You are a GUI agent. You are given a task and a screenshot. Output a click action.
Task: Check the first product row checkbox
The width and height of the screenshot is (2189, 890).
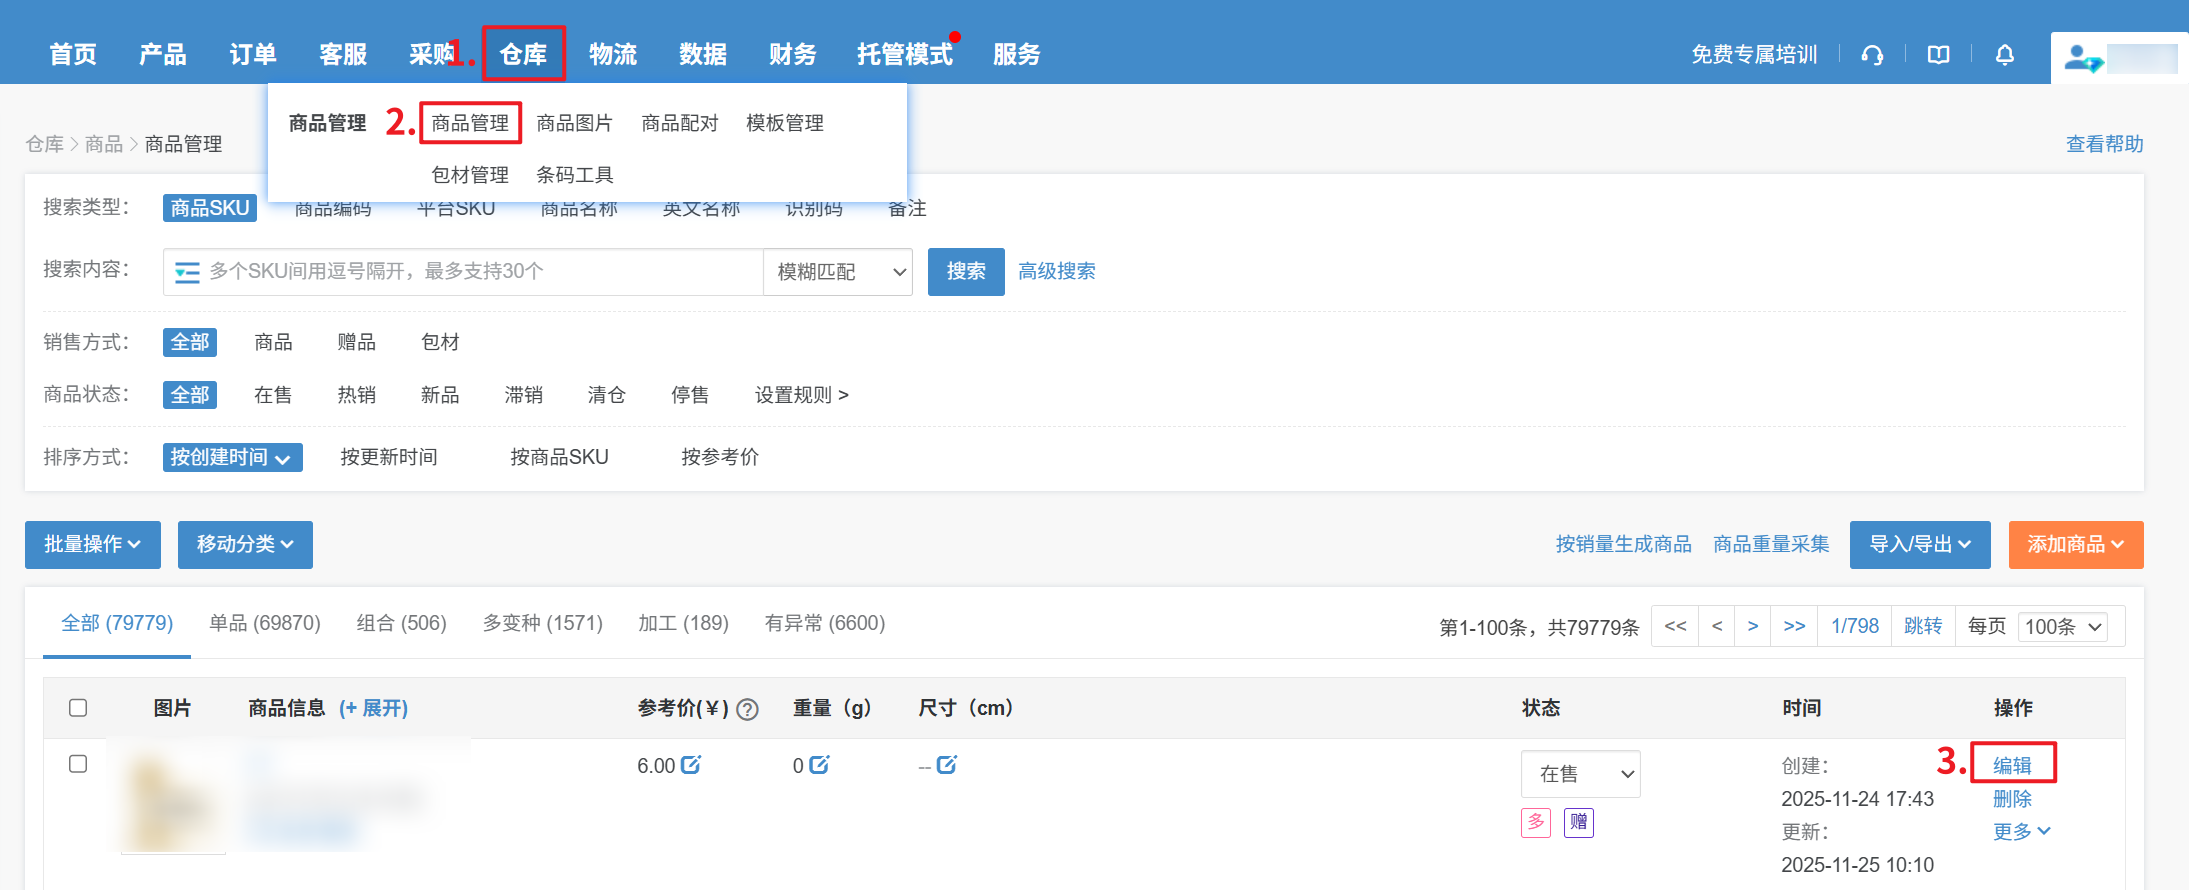pyautogui.click(x=78, y=764)
